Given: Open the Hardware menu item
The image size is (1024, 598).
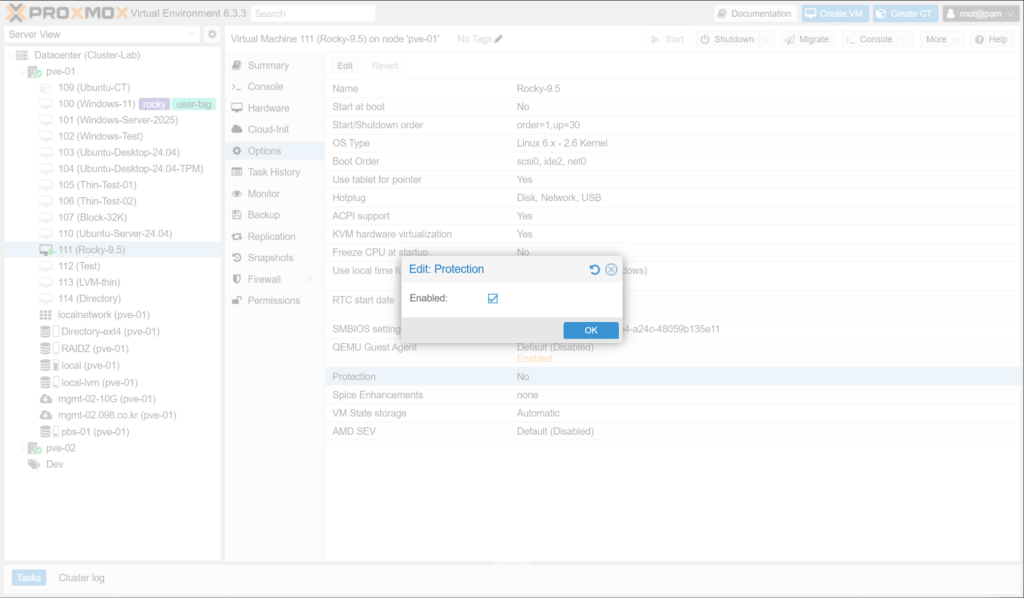Looking at the screenshot, I should [x=268, y=108].
